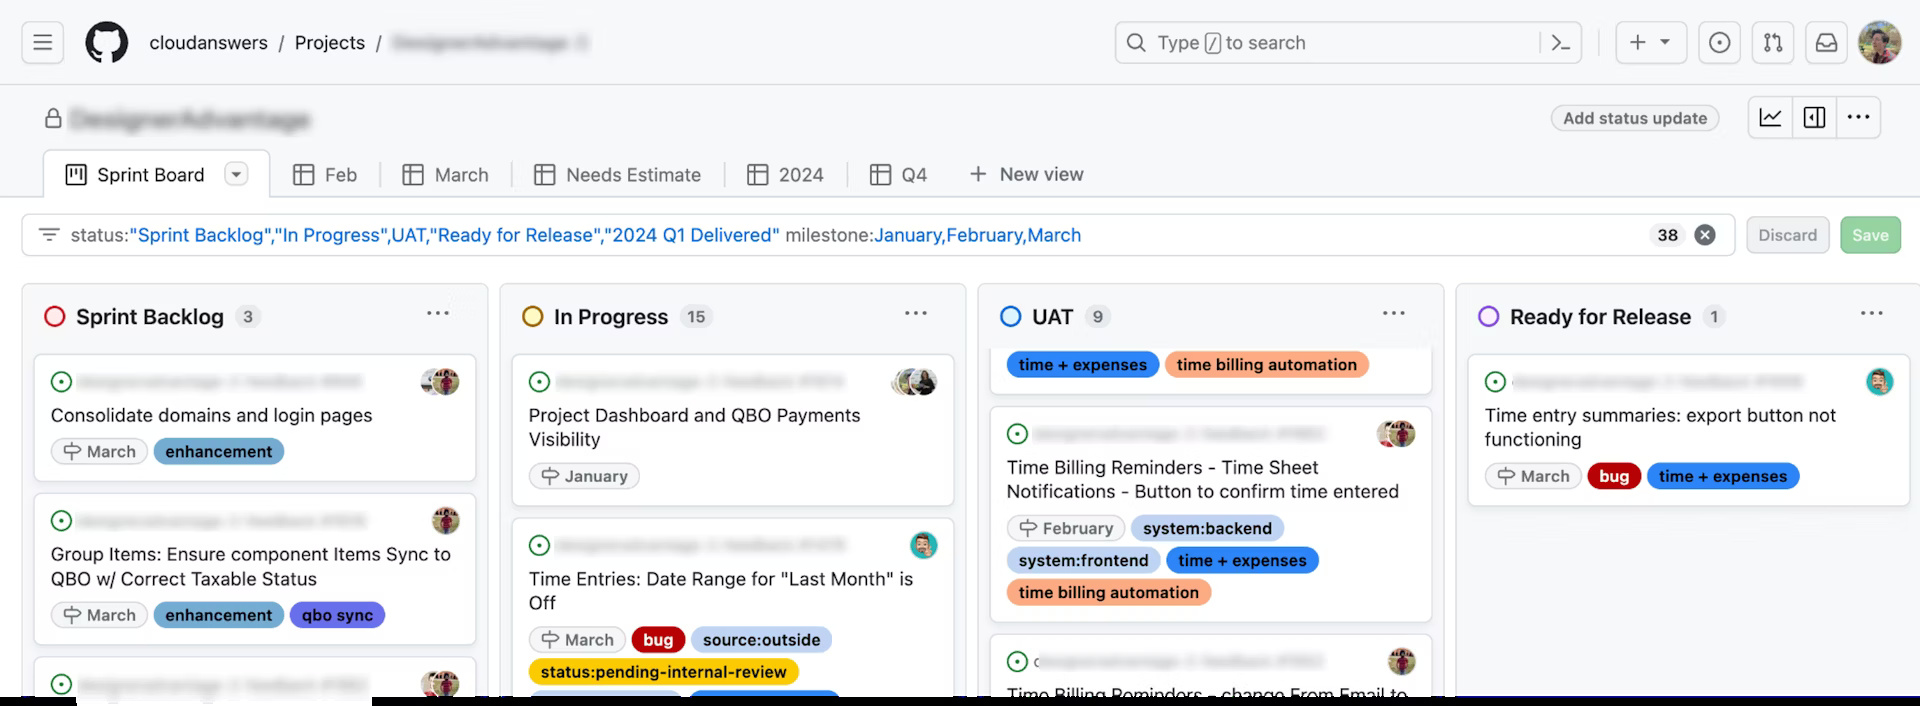Open the hamburger navigation menu
This screenshot has height=706, width=1920.
pos(42,43)
